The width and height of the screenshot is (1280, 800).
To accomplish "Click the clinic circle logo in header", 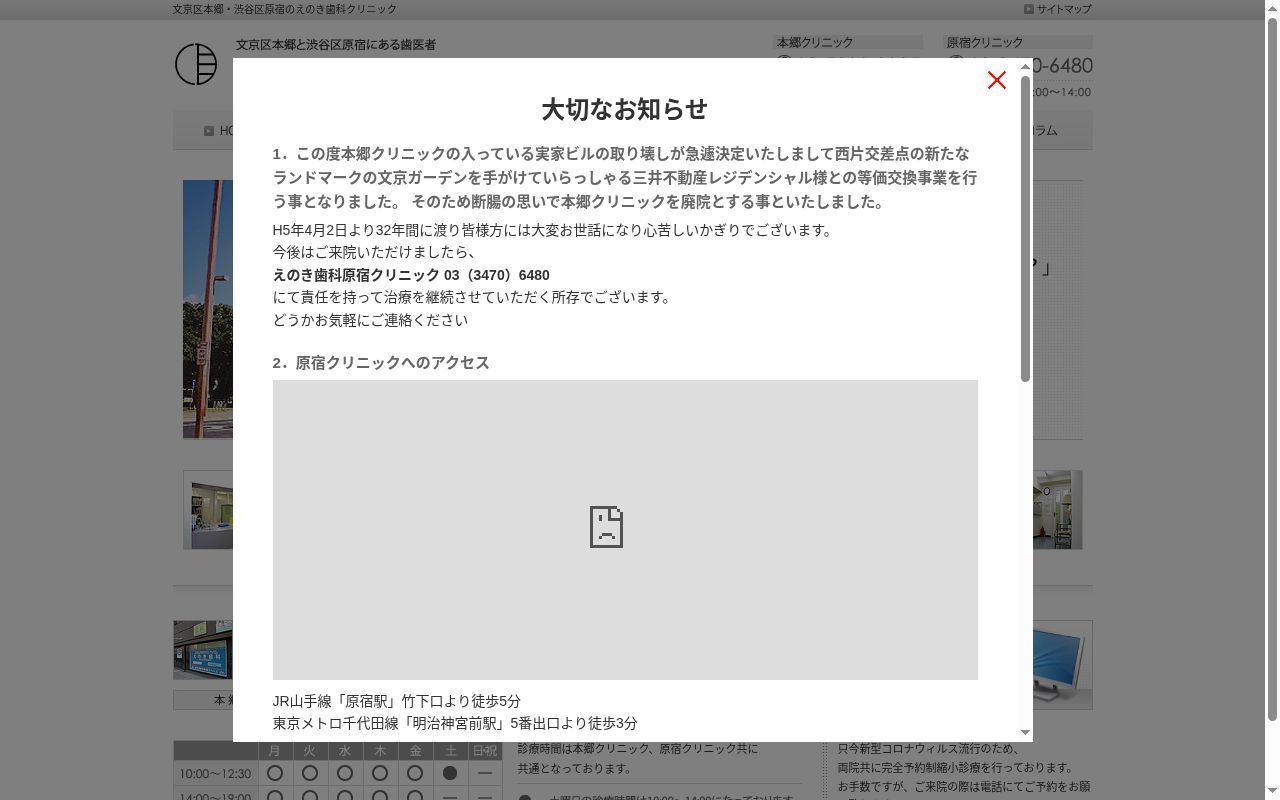I will point(196,65).
